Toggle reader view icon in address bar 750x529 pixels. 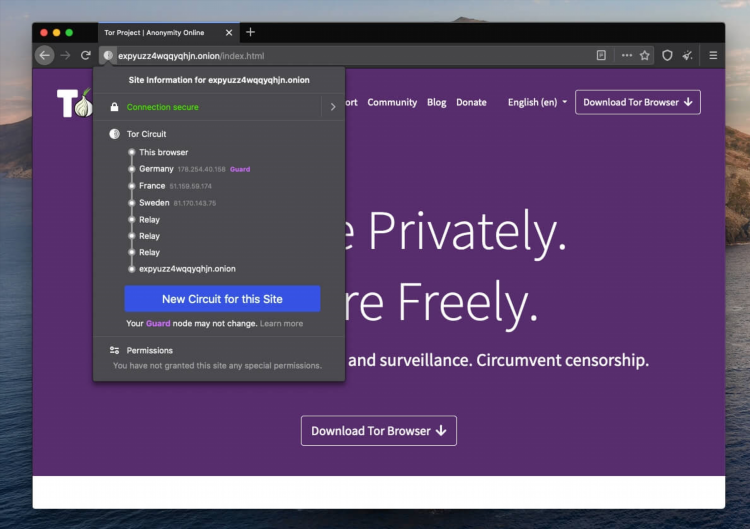[x=601, y=55]
